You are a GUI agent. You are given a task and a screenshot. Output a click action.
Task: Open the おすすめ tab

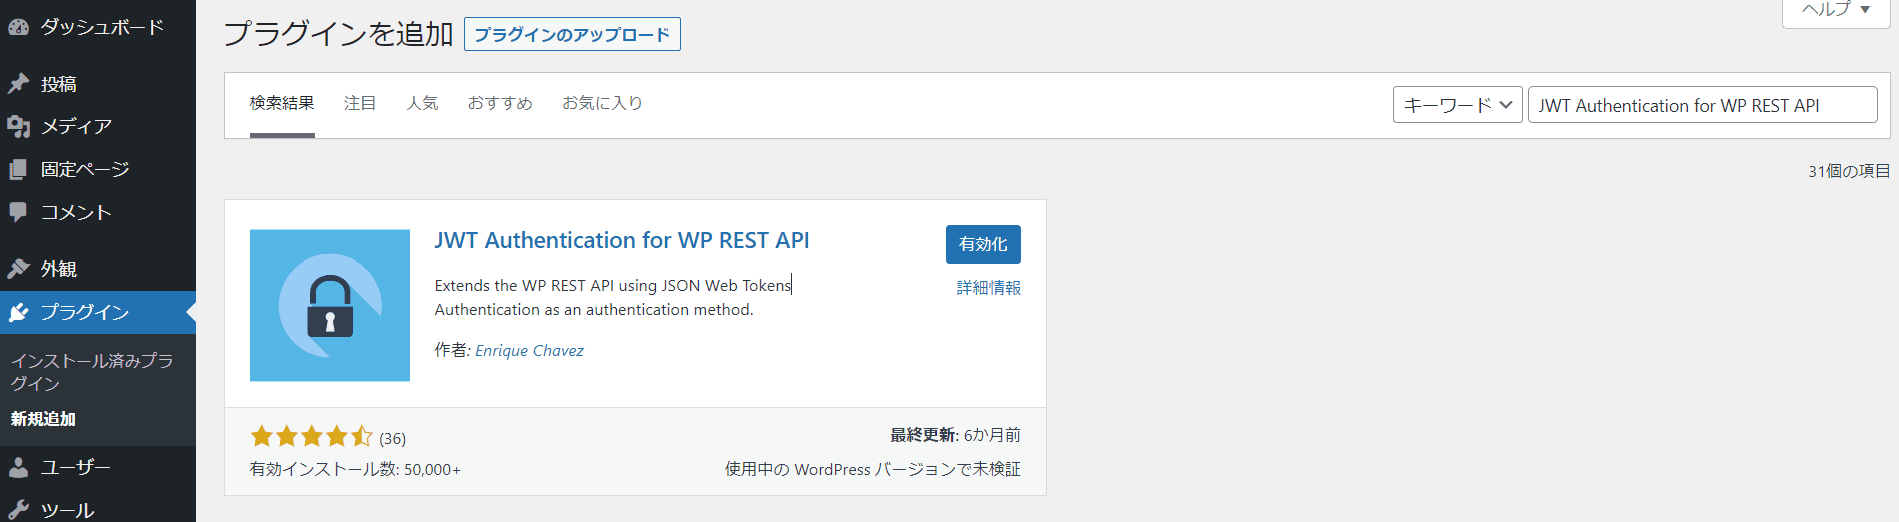(x=500, y=103)
